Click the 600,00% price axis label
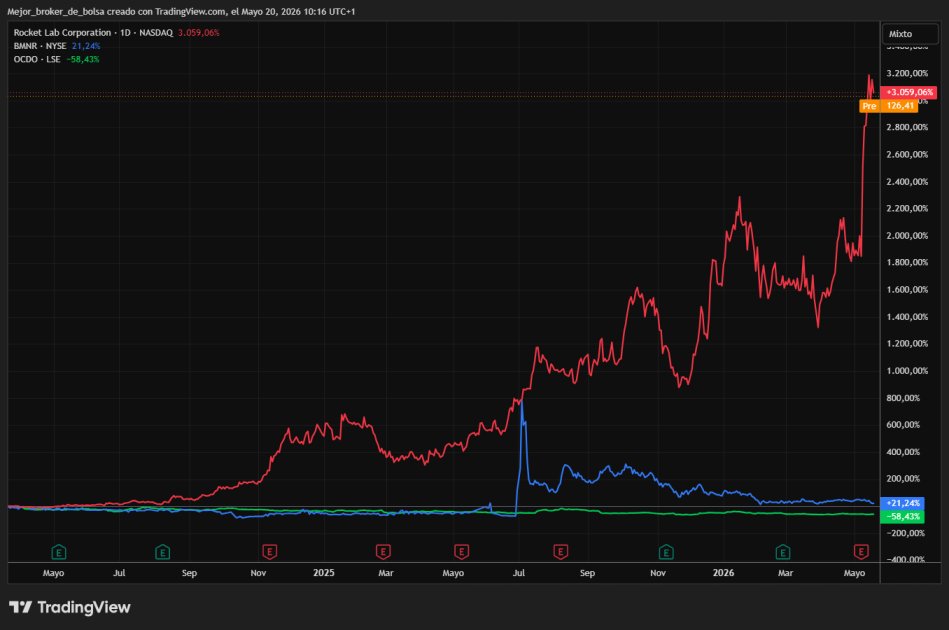949x630 pixels. click(x=903, y=424)
